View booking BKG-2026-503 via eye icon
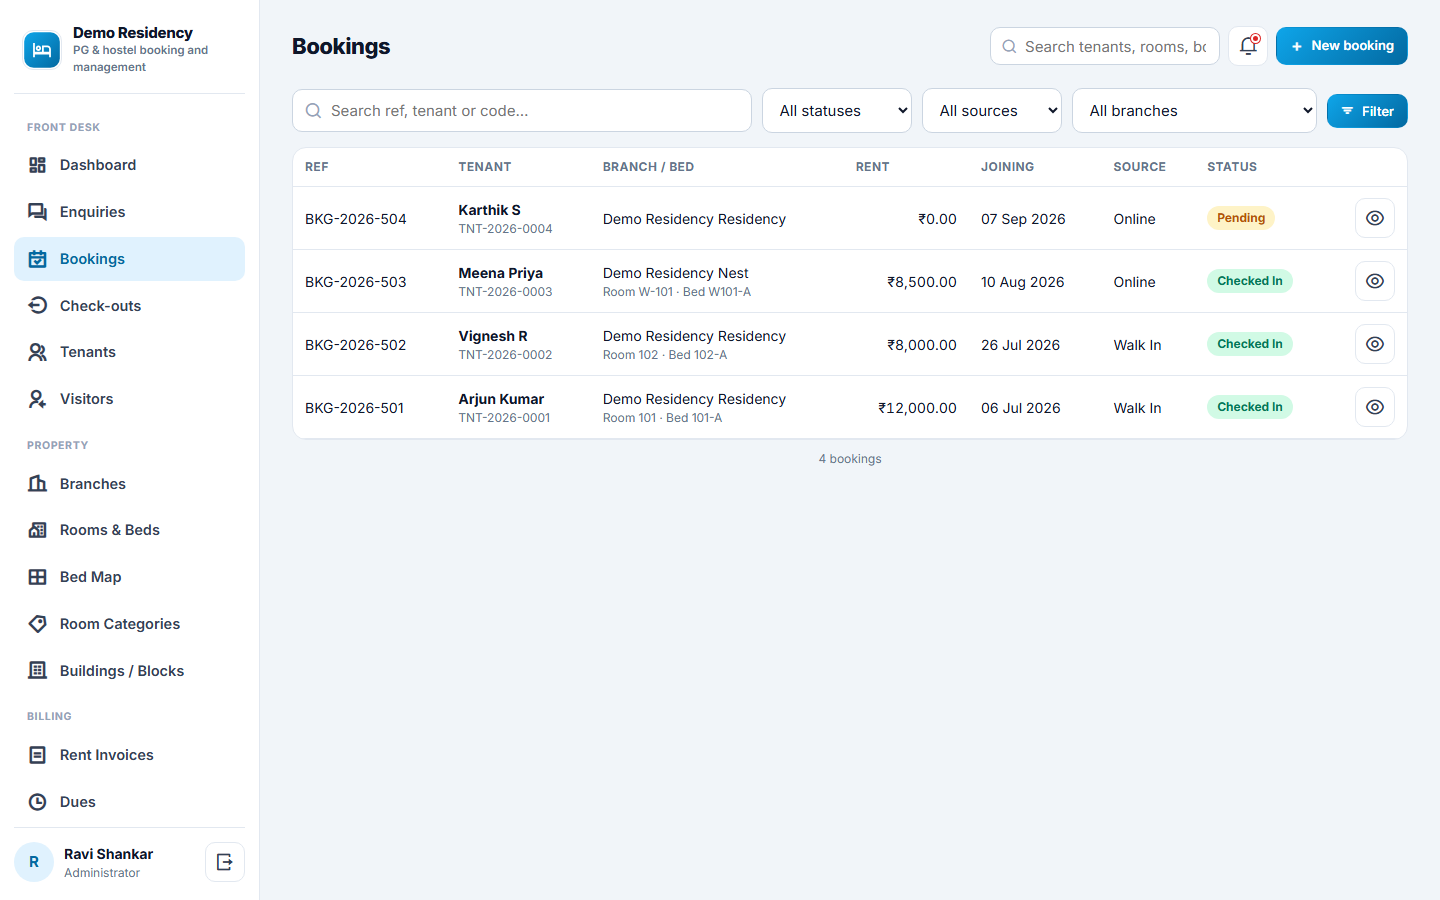This screenshot has height=900, width=1440. point(1375,281)
